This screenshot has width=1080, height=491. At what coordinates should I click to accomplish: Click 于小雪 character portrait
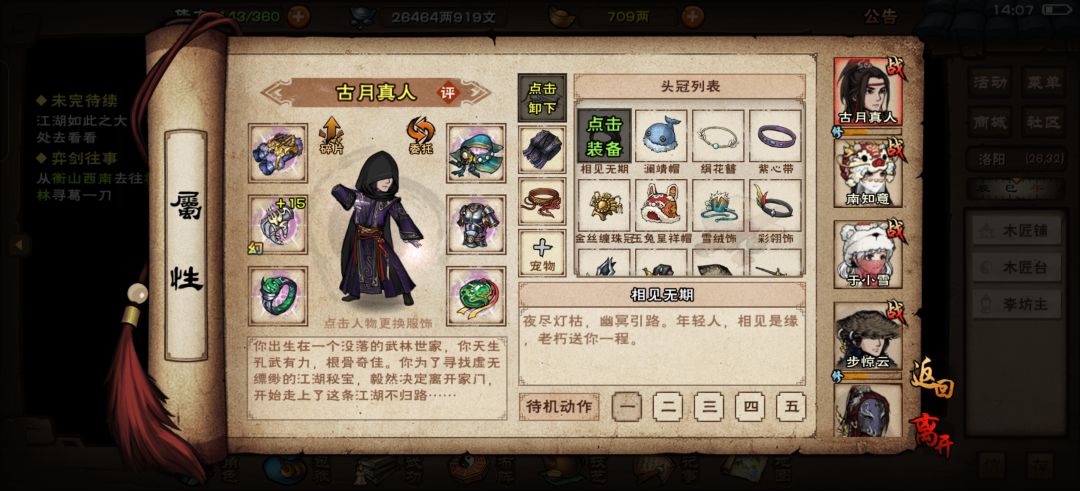[868, 255]
